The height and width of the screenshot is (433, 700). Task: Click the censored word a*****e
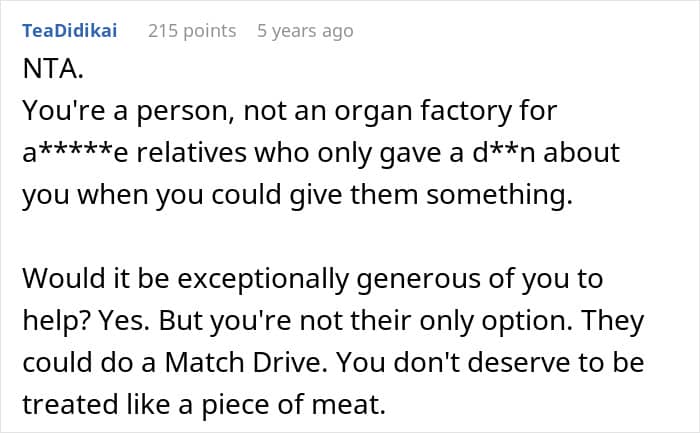coord(75,153)
